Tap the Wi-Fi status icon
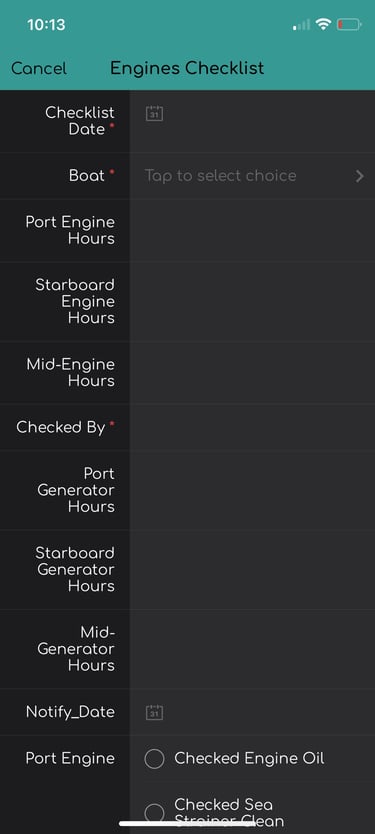Screen dimensions: 375x834 [x=323, y=24]
